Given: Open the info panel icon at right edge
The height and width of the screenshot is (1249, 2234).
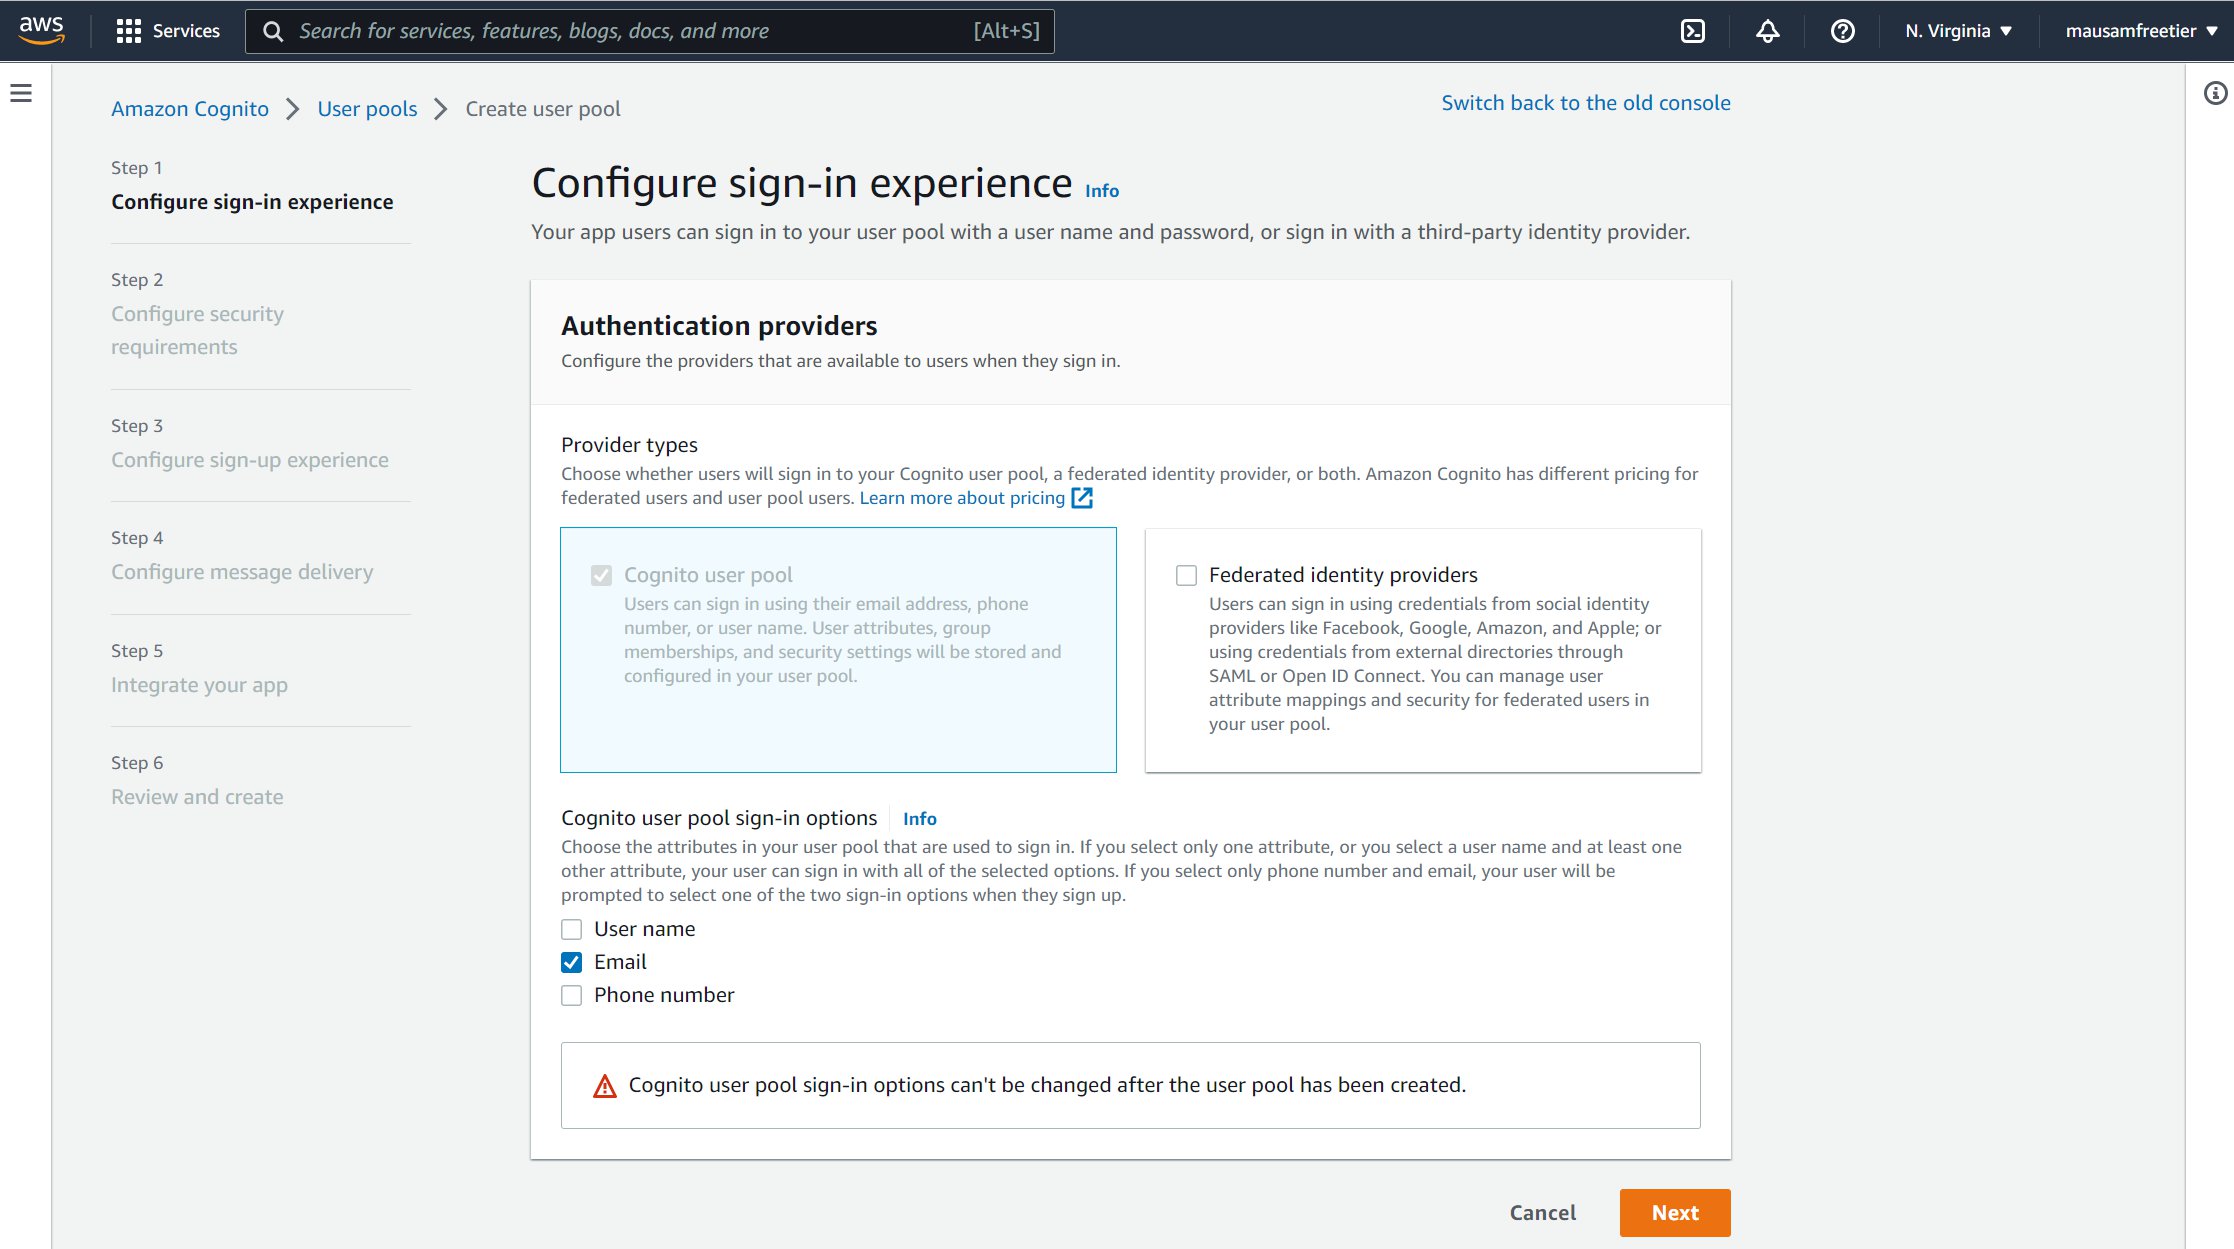Looking at the screenshot, I should pyautogui.click(x=2215, y=93).
